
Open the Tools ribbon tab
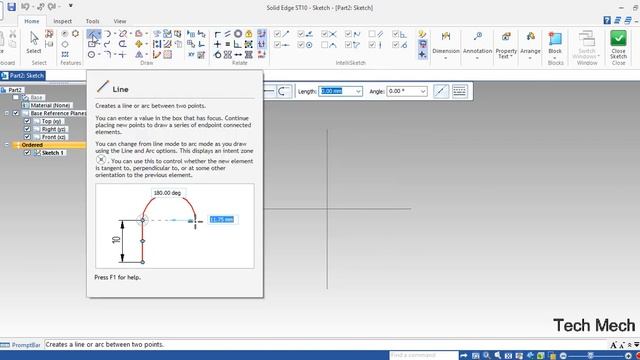(x=92, y=21)
